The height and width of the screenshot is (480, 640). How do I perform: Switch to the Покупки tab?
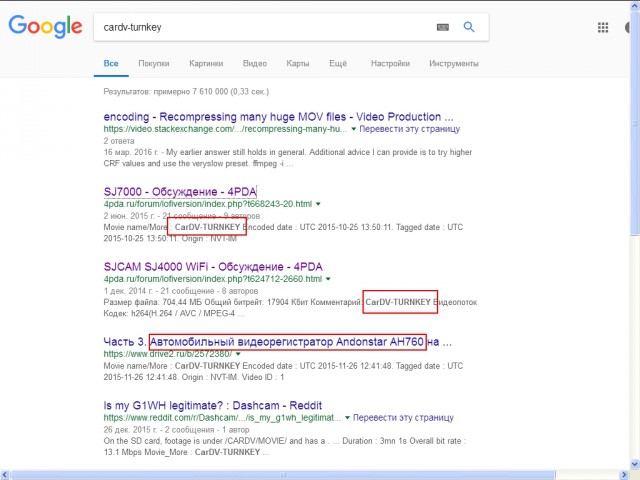point(154,63)
